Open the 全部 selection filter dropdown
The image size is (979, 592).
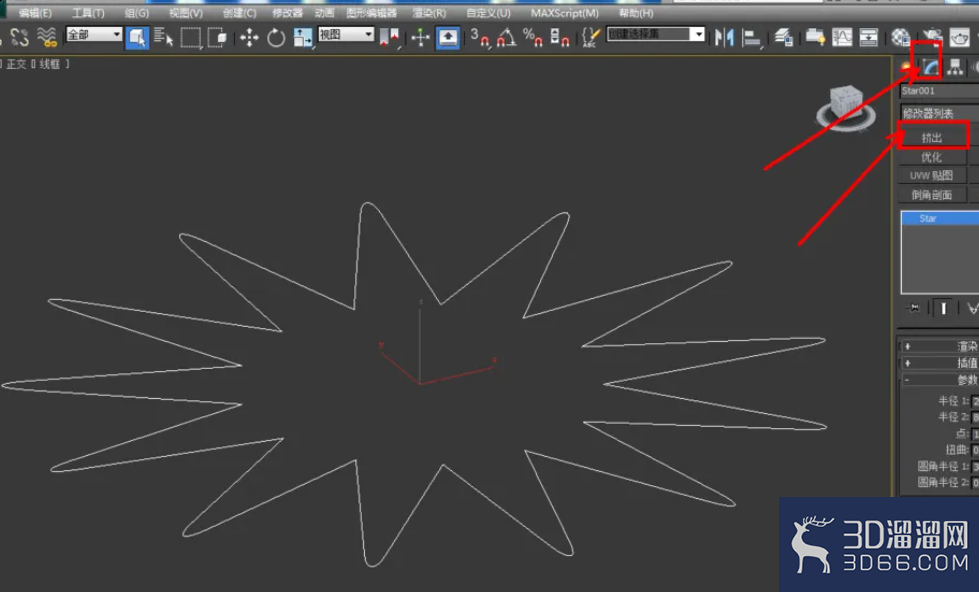pos(94,34)
